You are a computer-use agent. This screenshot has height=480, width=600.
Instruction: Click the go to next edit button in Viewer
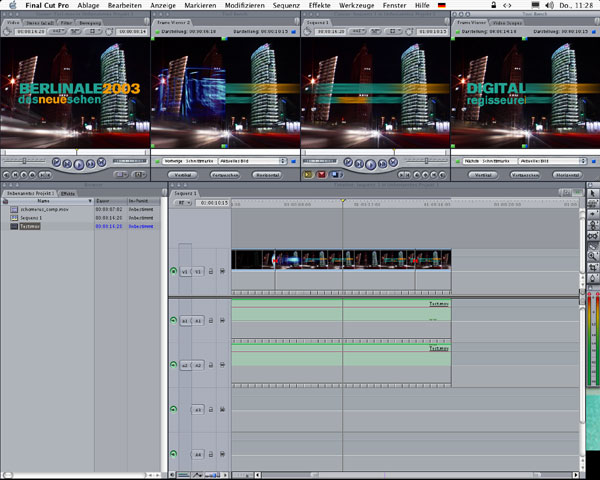click(101, 162)
